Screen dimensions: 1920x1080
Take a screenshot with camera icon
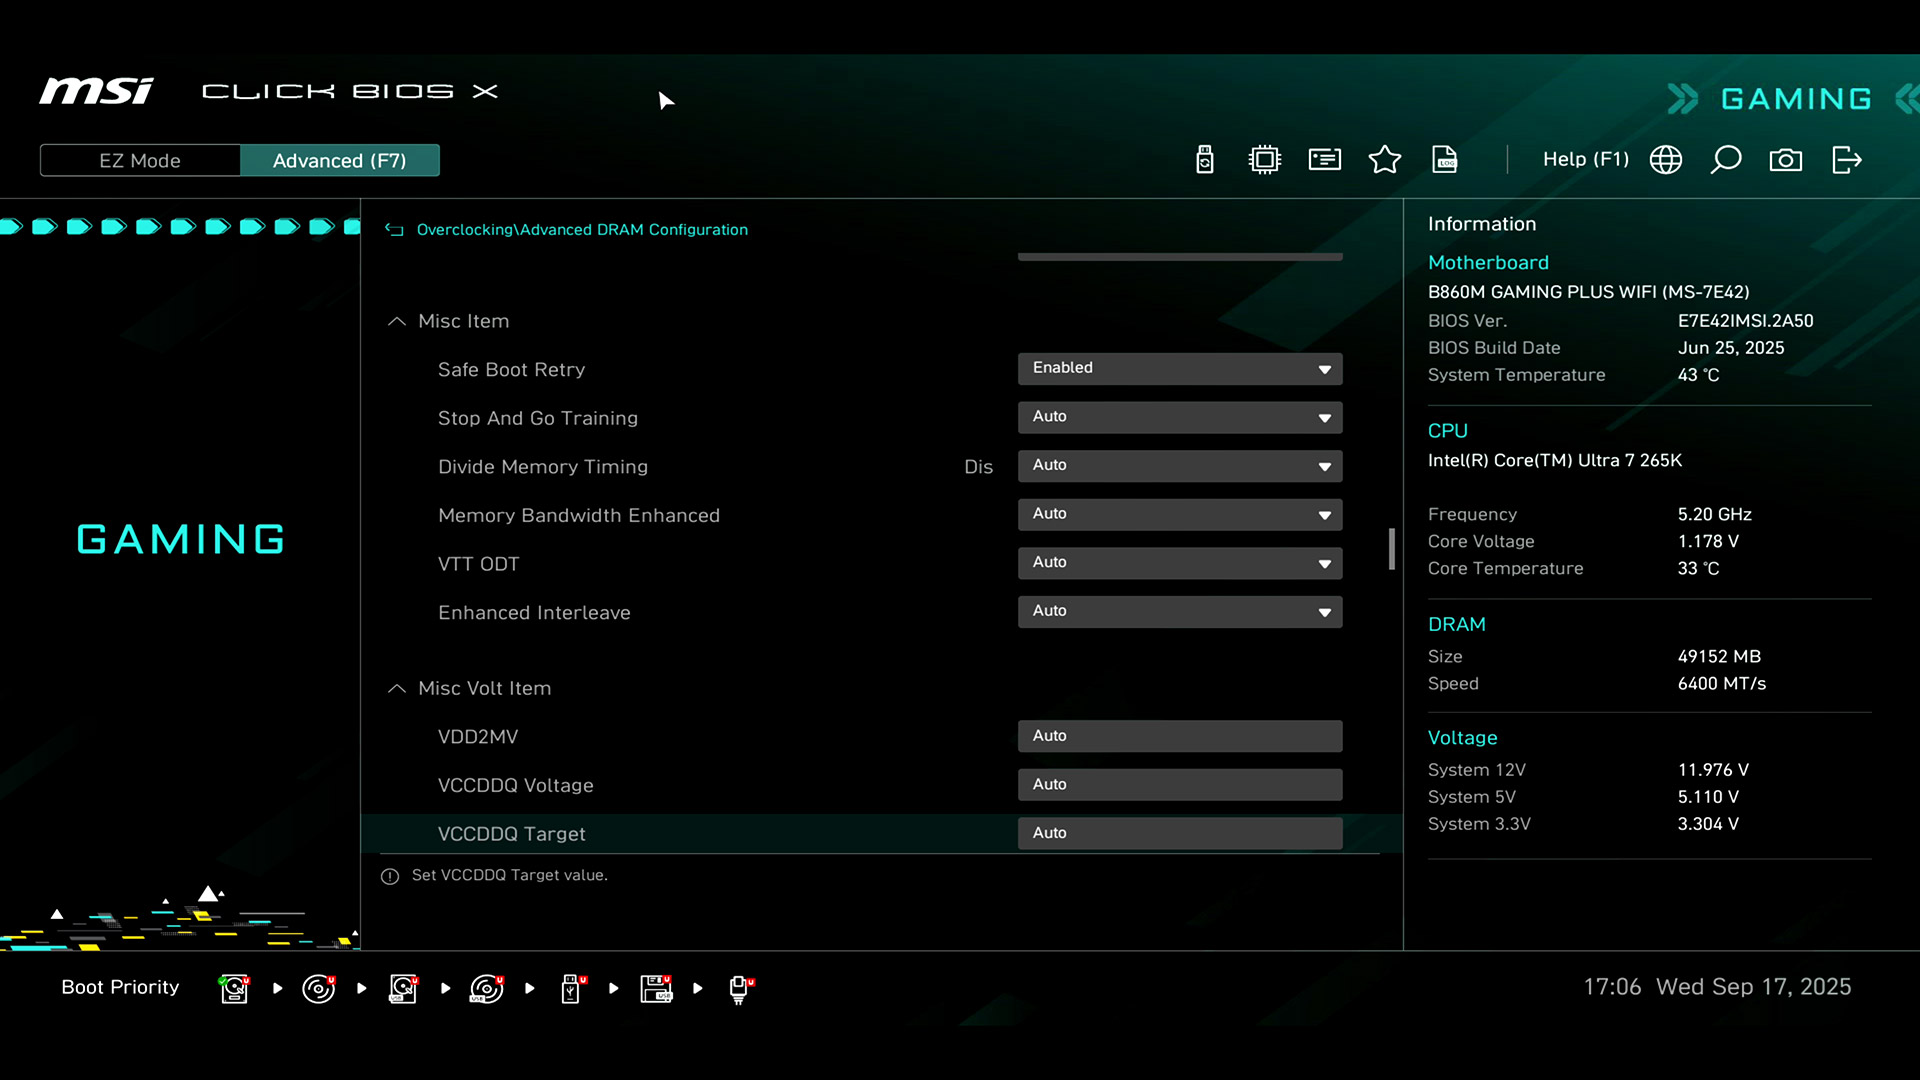click(x=1785, y=160)
